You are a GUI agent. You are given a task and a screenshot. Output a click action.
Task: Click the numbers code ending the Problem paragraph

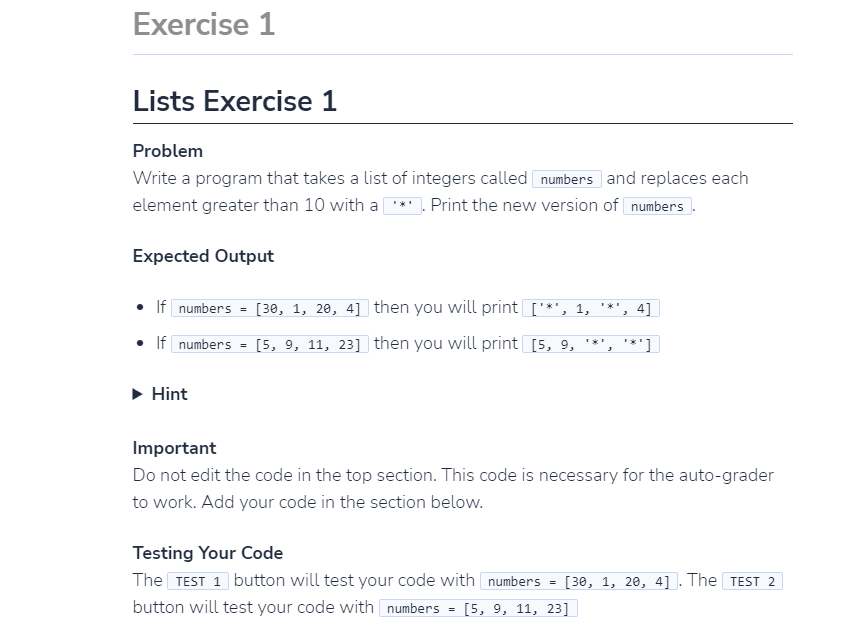click(x=658, y=206)
